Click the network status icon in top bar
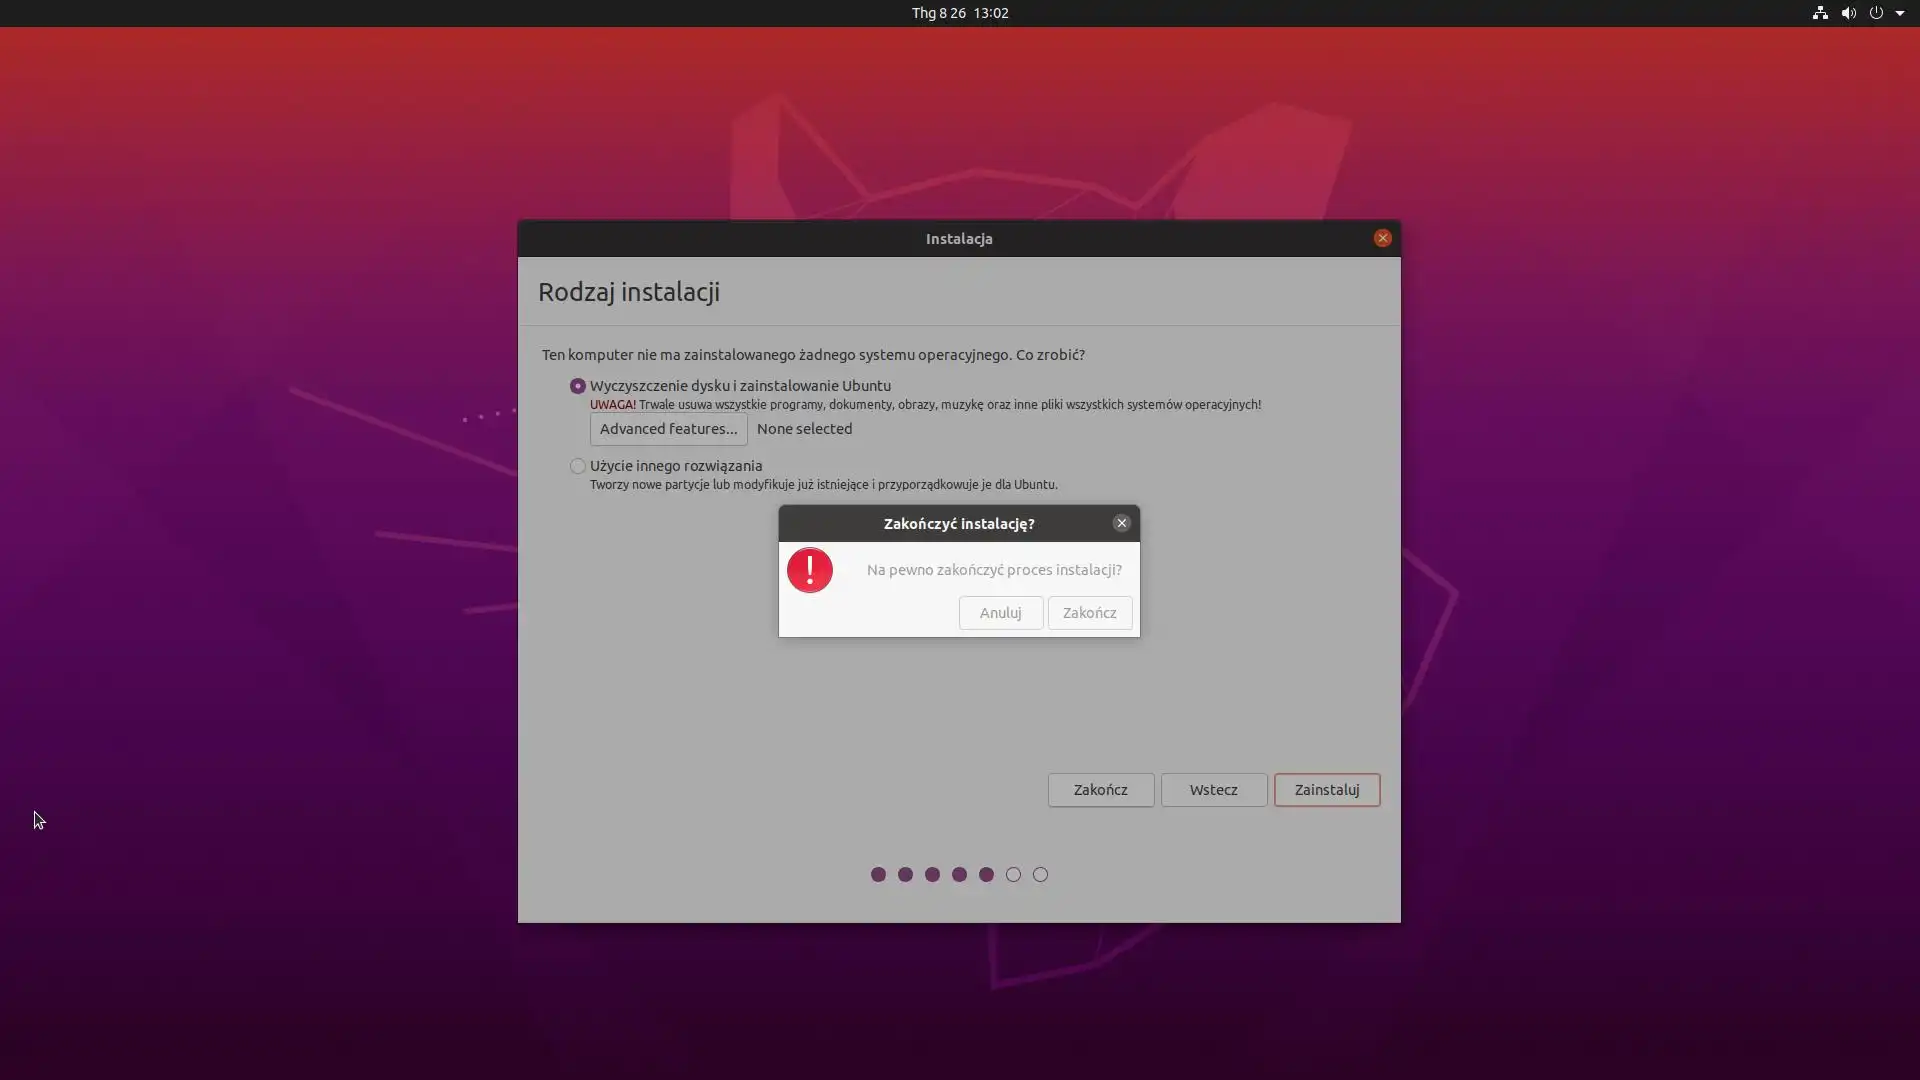This screenshot has width=1920, height=1080. point(1820,13)
